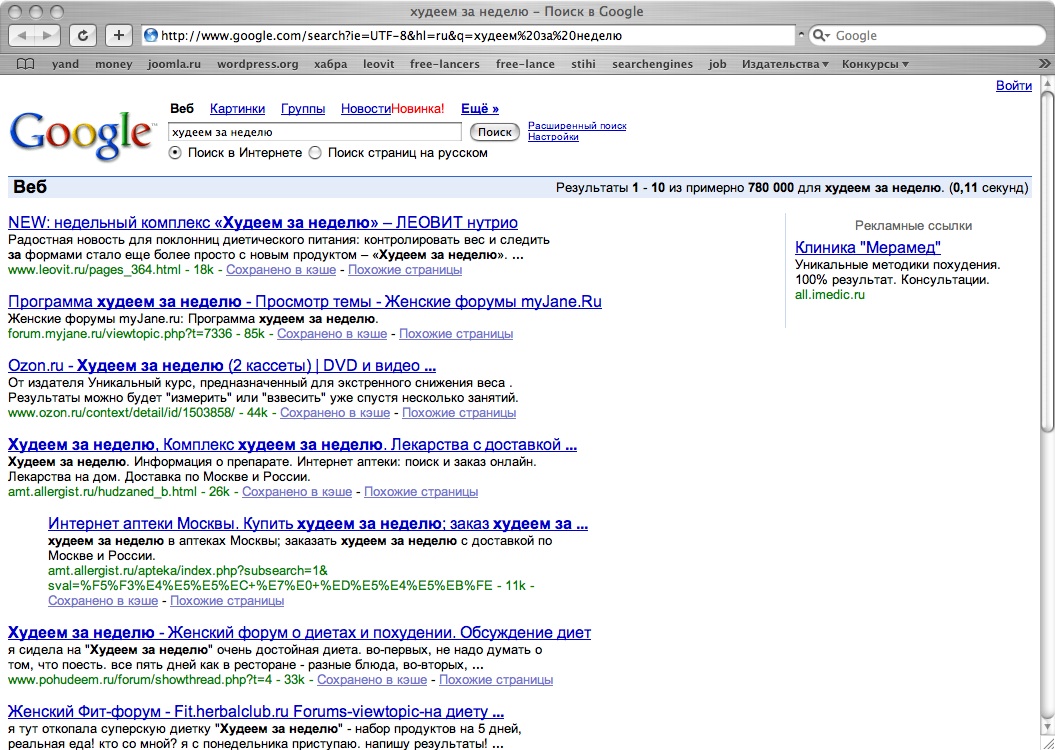1055x750 pixels.
Task: Open the free-lancers bookmark
Action: pyautogui.click(x=445, y=65)
